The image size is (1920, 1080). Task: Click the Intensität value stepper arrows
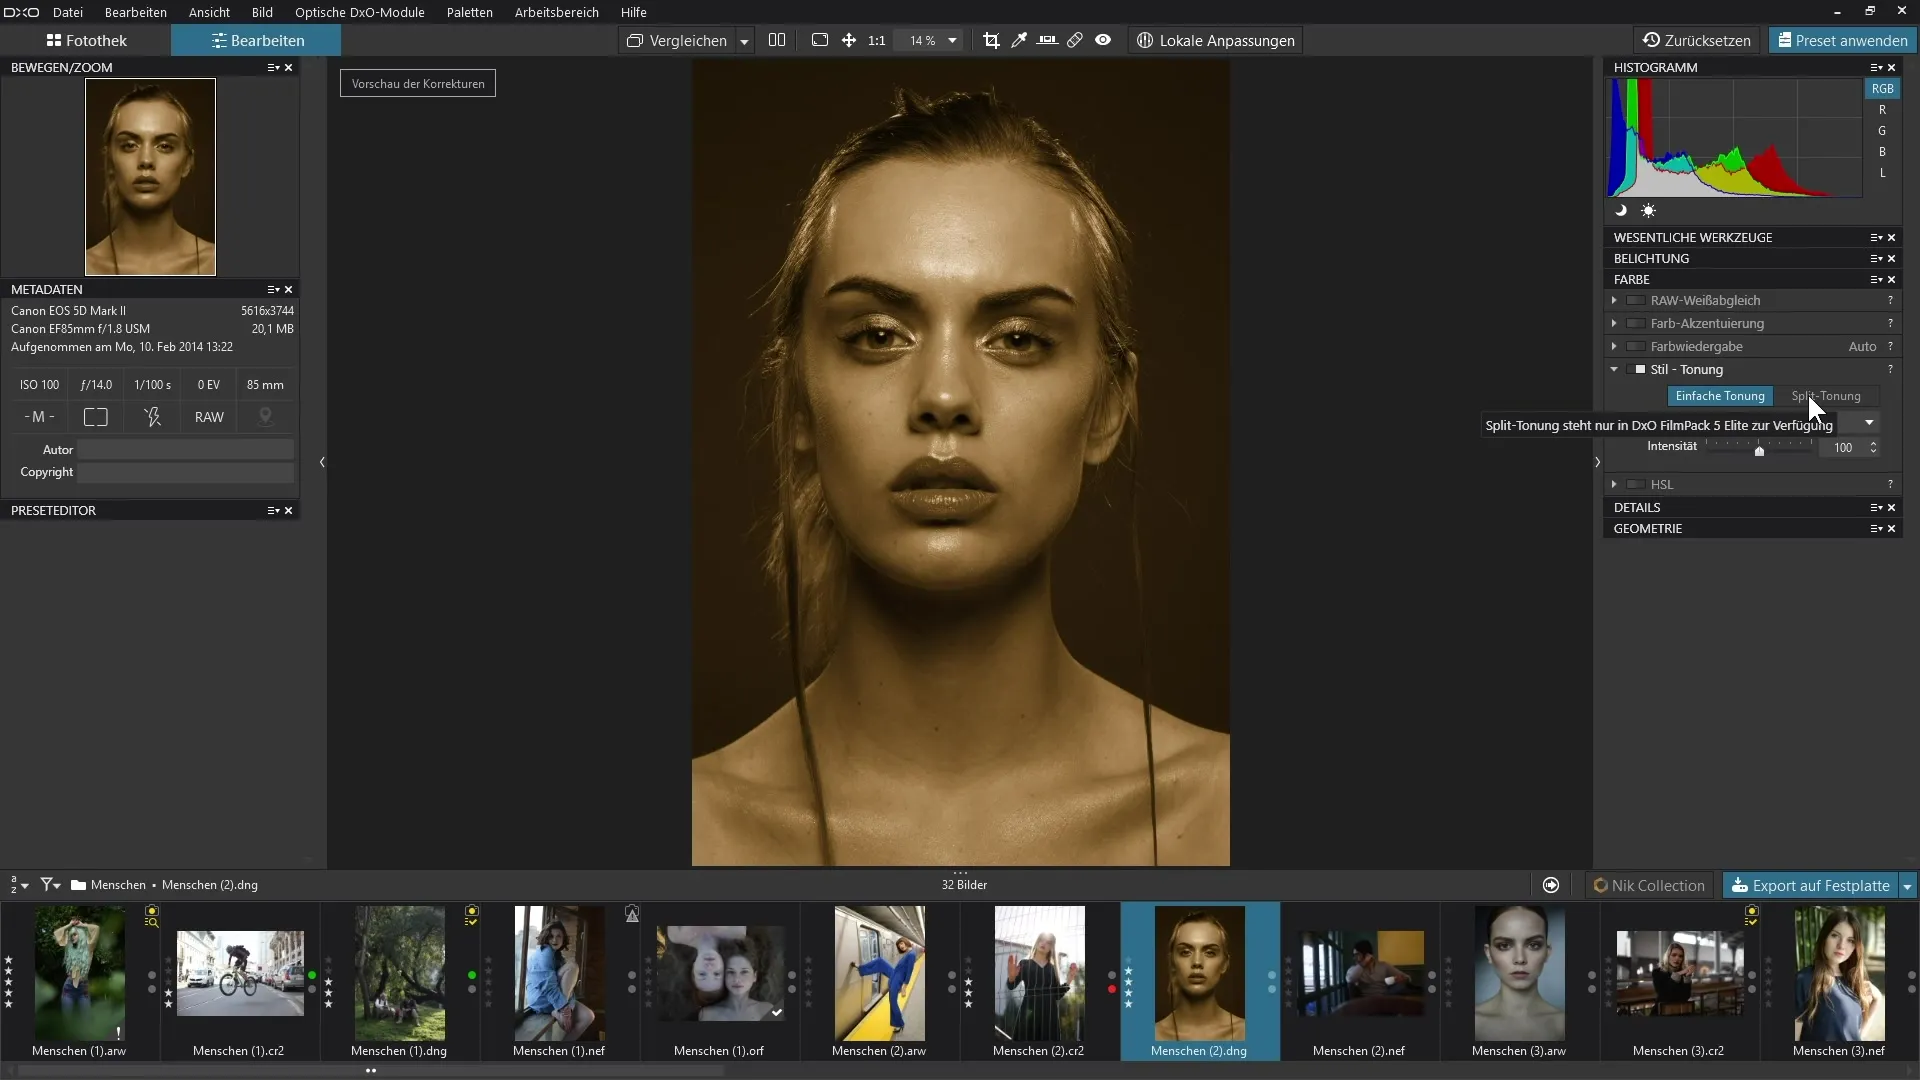(x=1873, y=447)
